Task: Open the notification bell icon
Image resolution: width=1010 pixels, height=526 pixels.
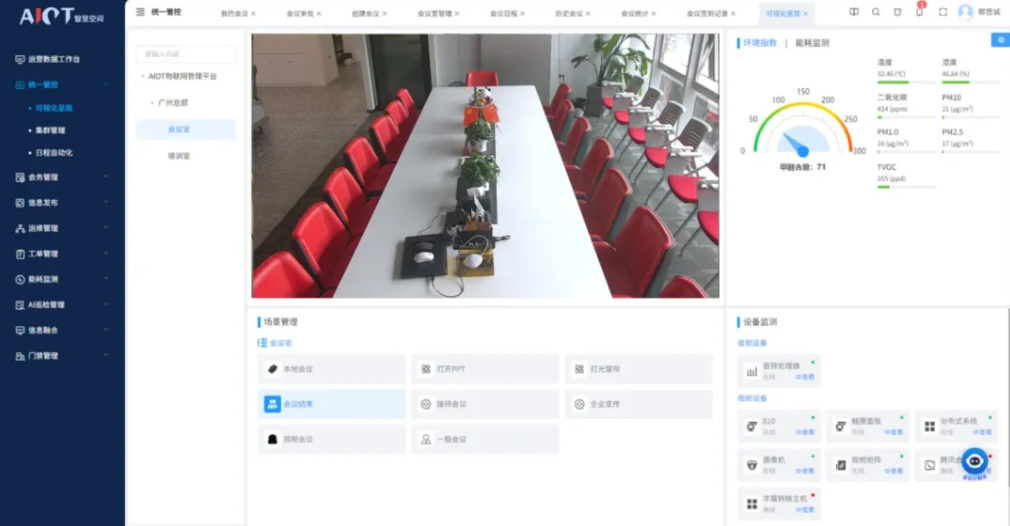Action: point(919,12)
